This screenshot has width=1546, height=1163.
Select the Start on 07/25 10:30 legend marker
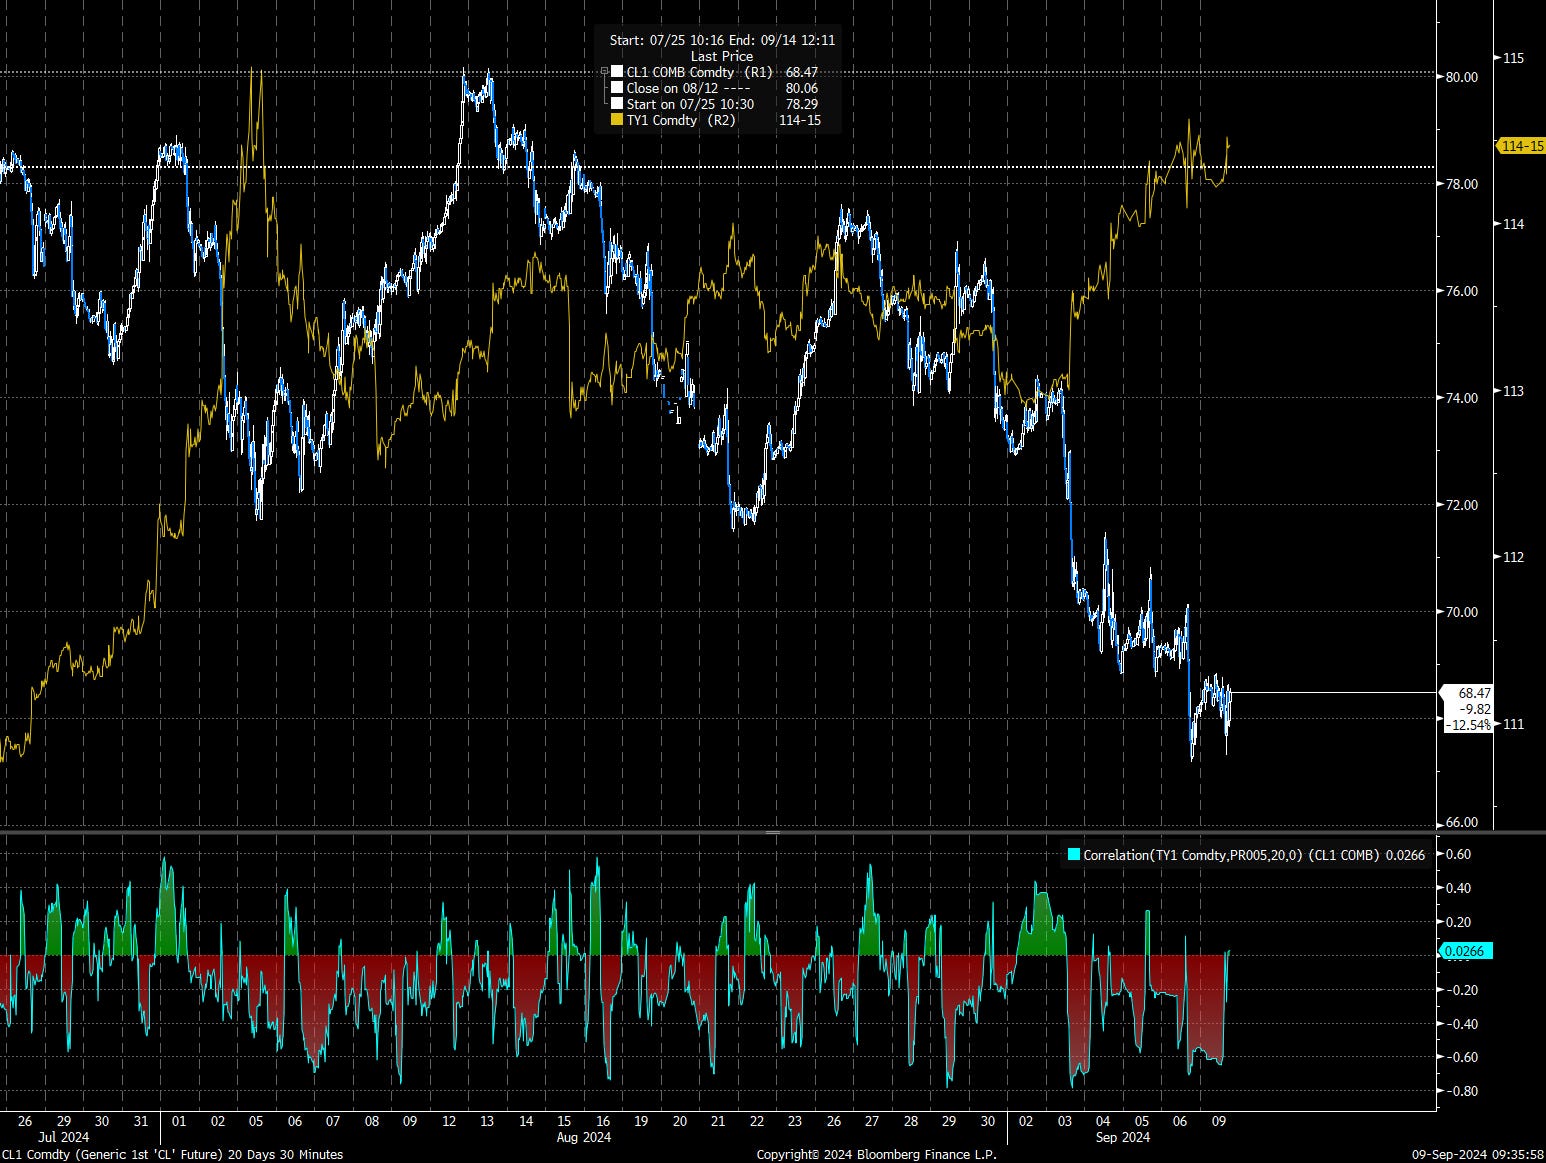coord(617,104)
